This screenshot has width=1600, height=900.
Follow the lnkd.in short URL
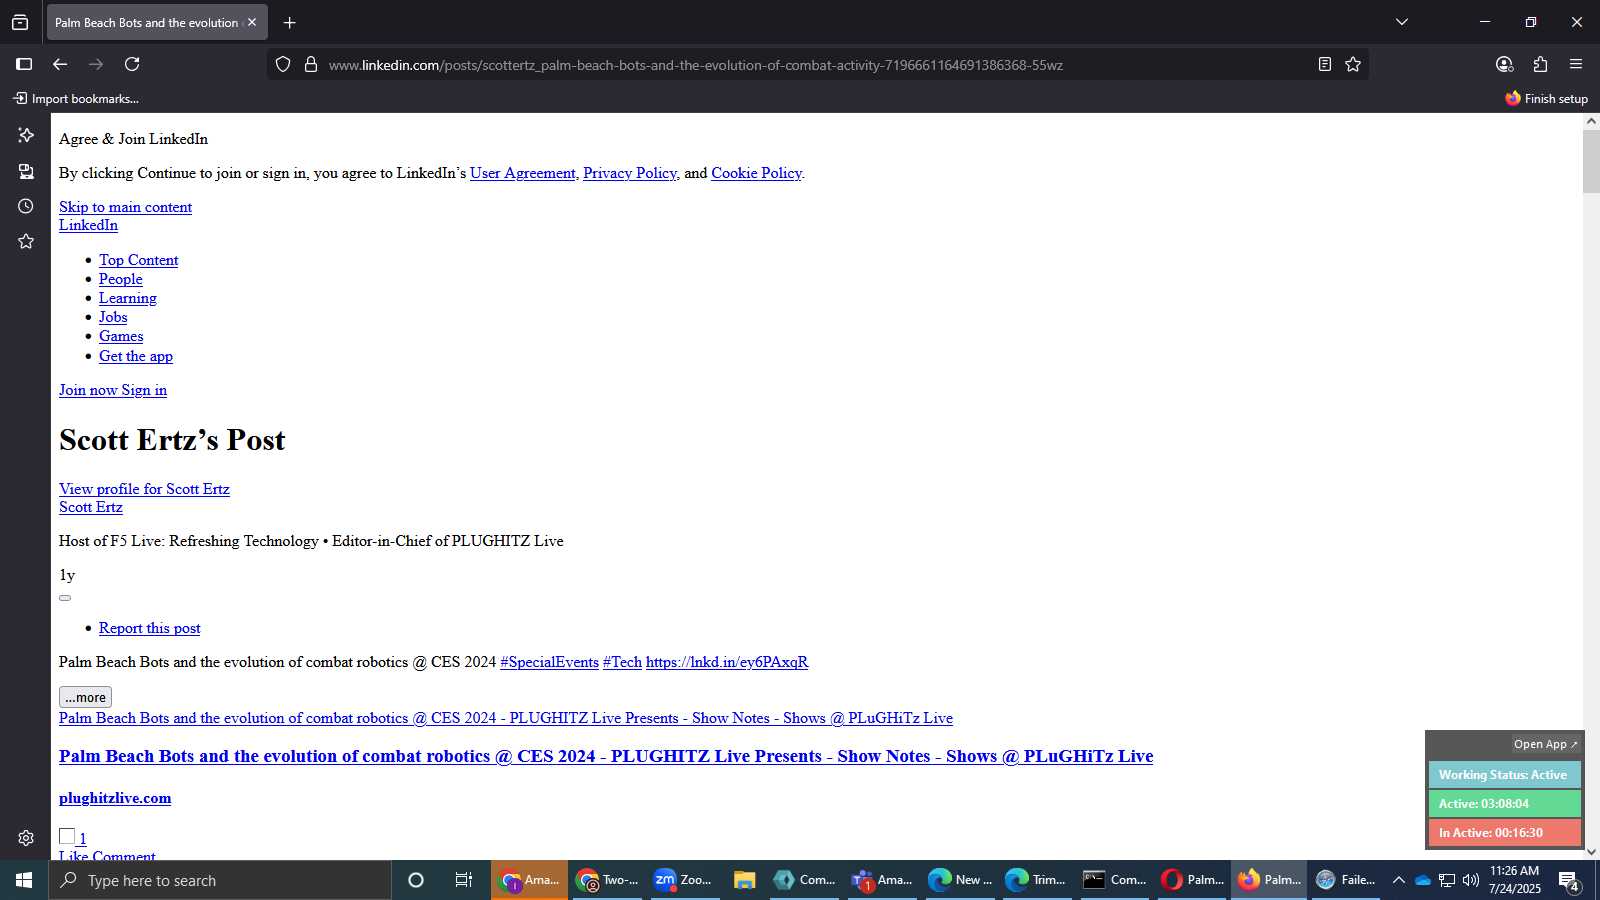pos(727,662)
